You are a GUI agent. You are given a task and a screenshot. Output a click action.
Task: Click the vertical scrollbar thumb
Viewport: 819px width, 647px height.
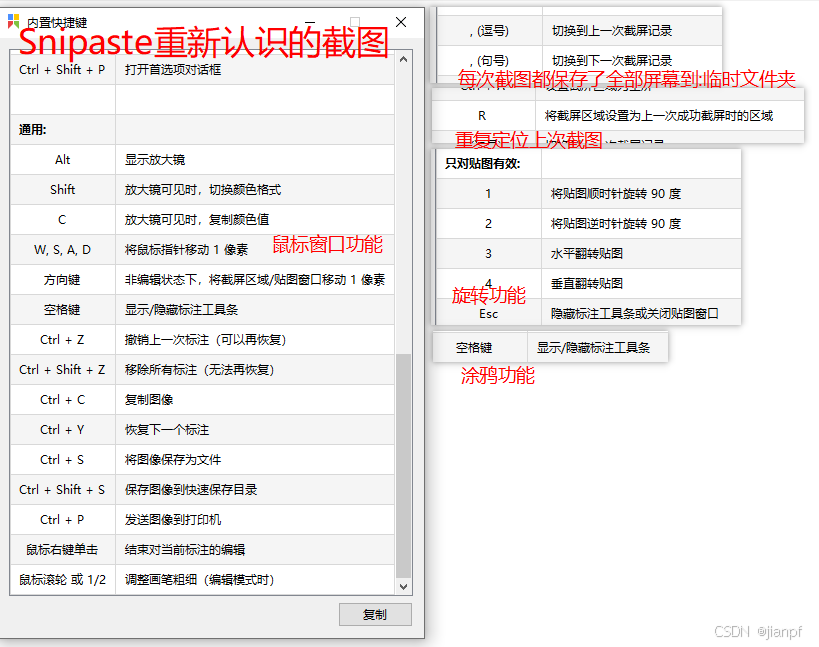point(403,466)
